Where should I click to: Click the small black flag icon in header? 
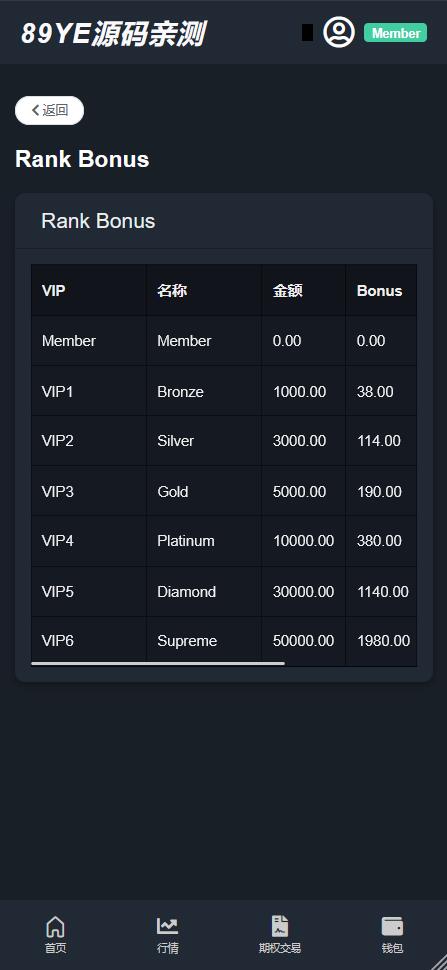307,32
